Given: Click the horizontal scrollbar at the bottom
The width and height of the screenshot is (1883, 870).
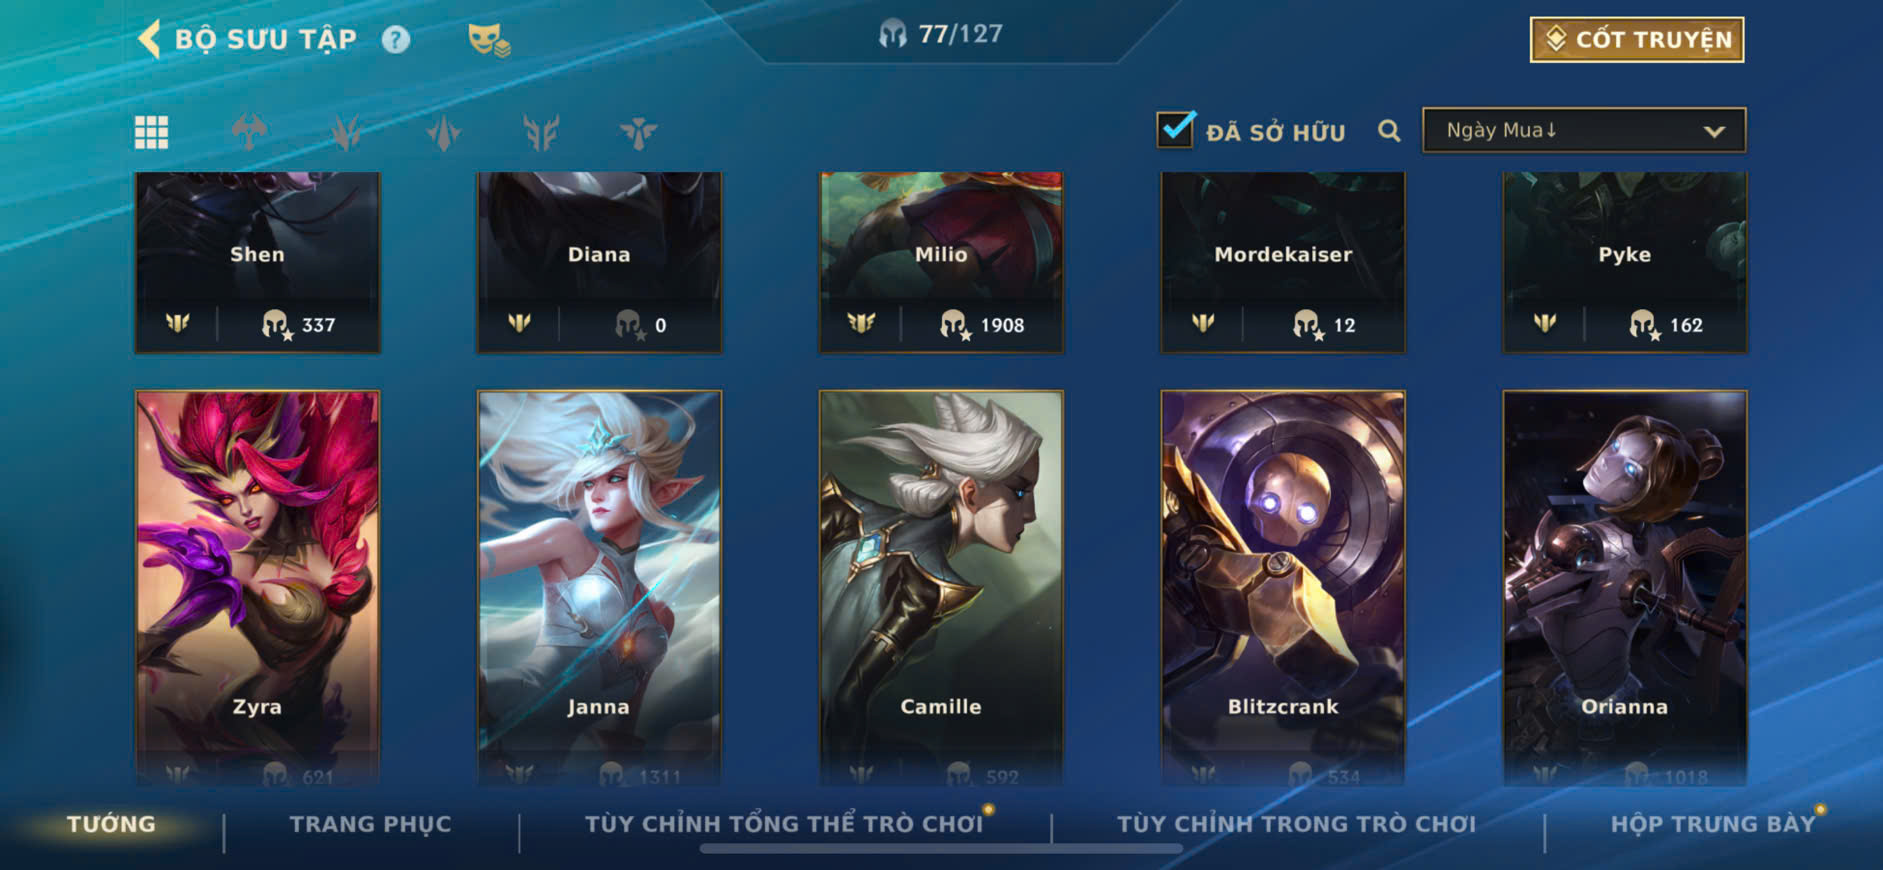Looking at the screenshot, I should [941, 849].
